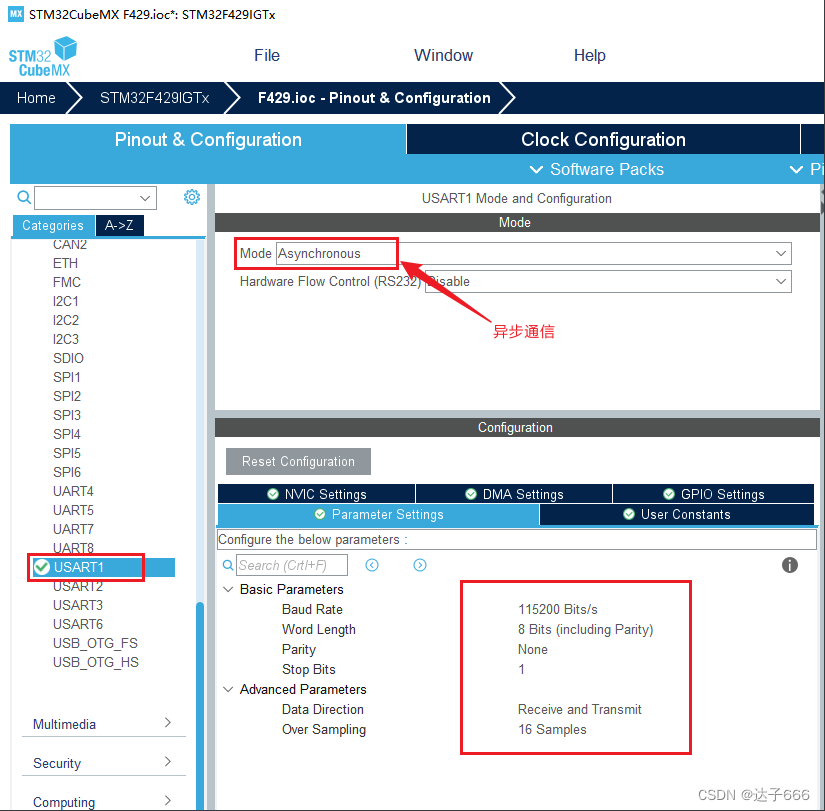This screenshot has height=811, width=825.
Task: Switch to the A->Z list tab
Action: pos(119,225)
